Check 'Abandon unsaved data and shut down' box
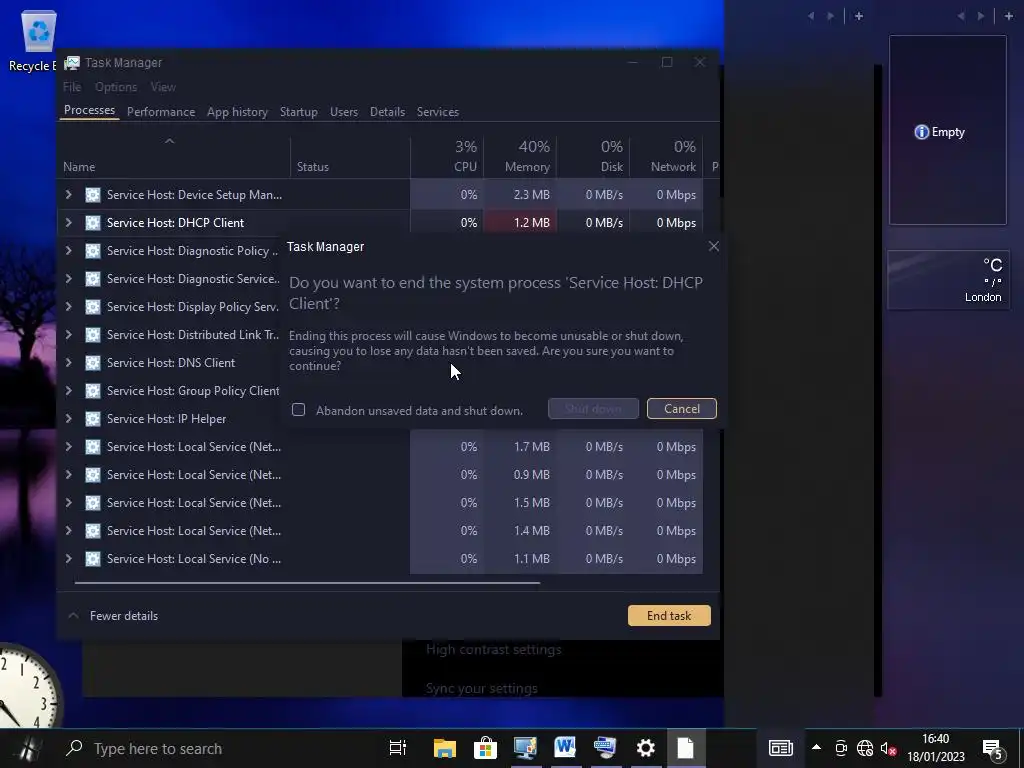 298,409
